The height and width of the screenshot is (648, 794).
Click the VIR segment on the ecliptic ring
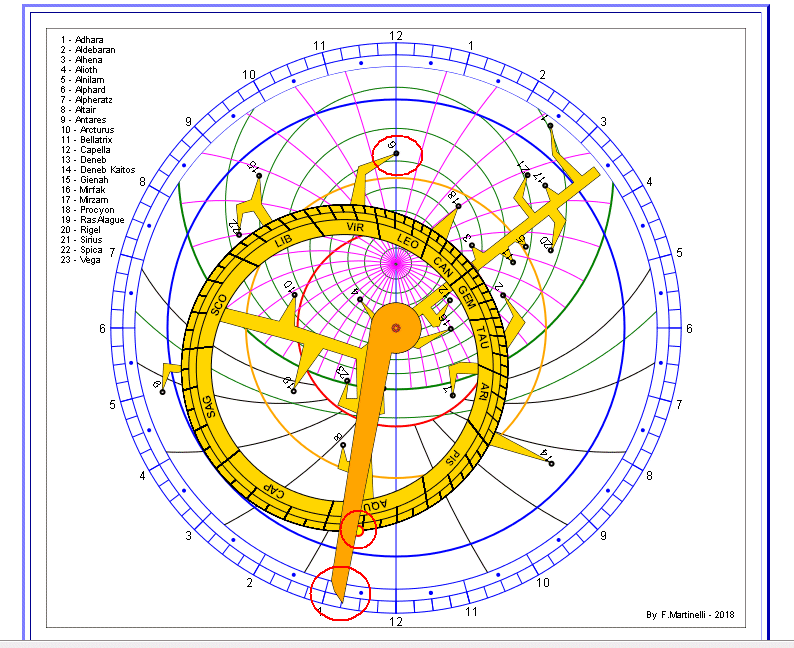pyautogui.click(x=355, y=228)
